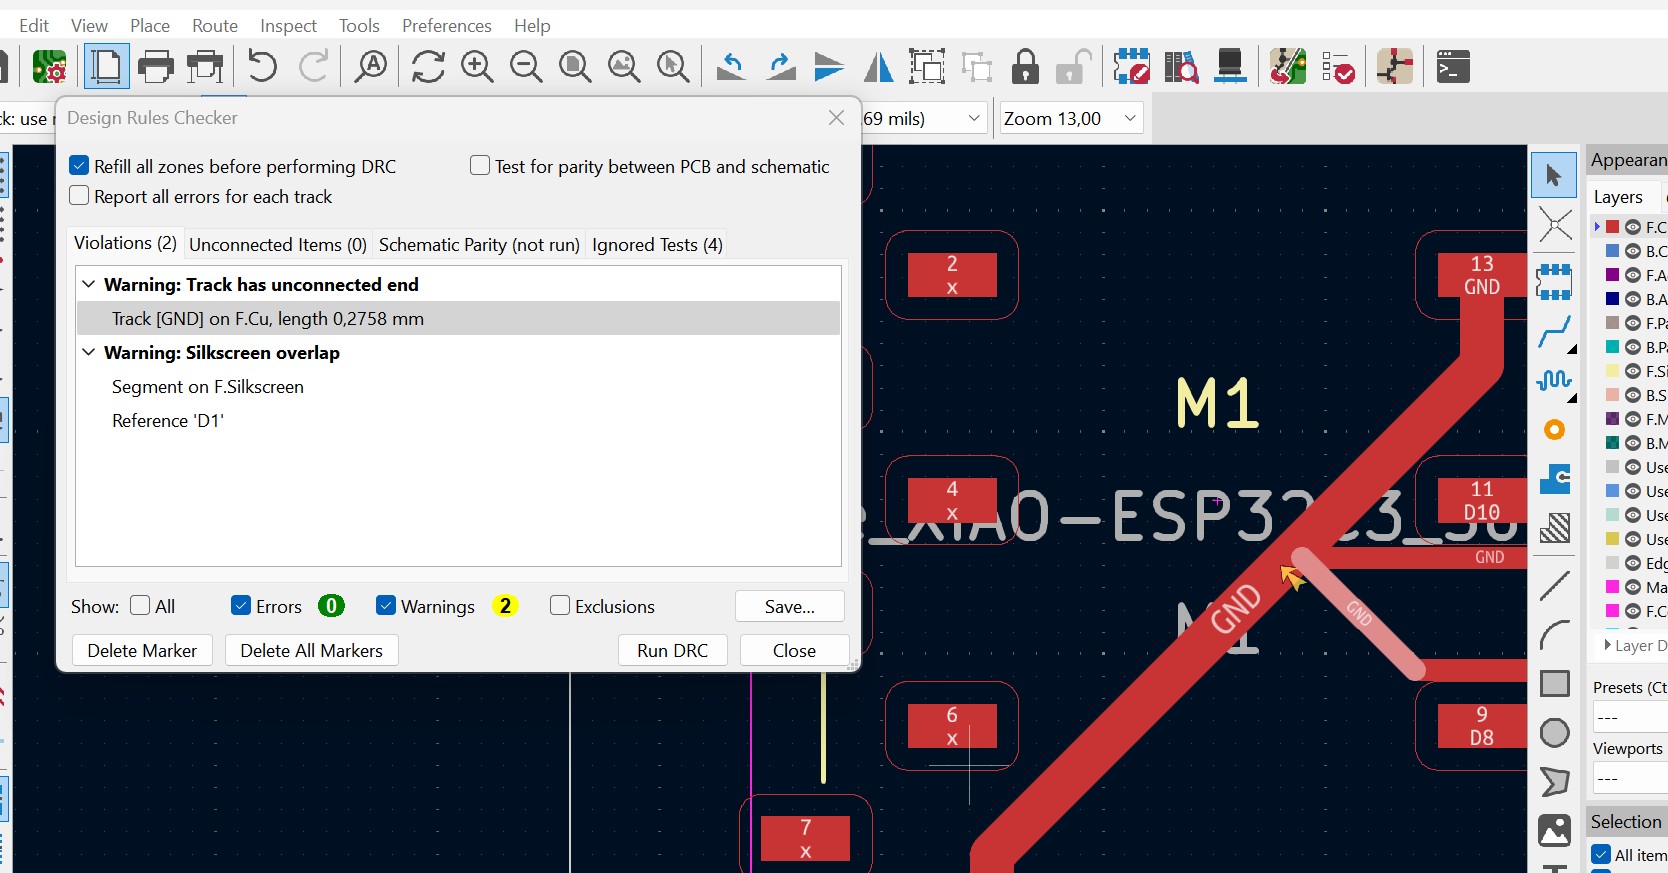Hide the F.Cu layer via eye icon
This screenshot has height=873, width=1668.
1633,227
